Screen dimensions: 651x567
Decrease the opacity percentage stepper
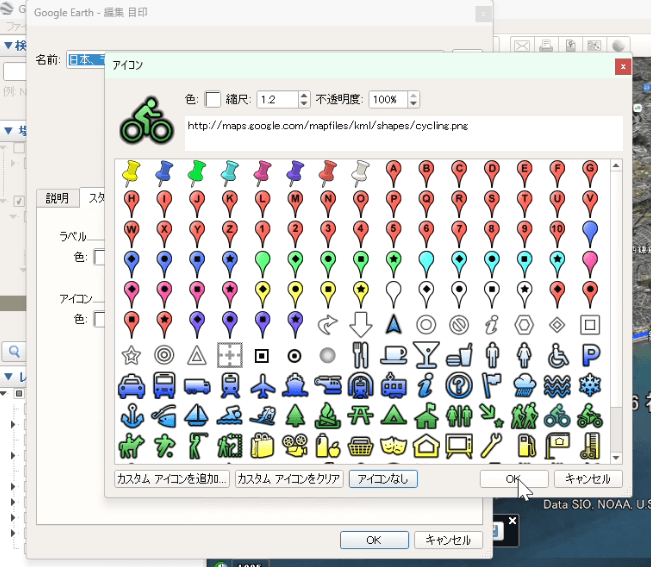[x=414, y=104]
